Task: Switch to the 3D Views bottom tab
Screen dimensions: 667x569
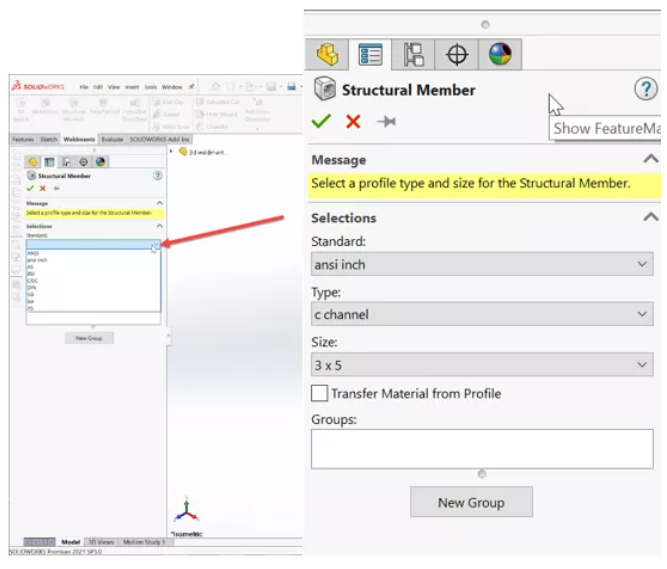Action: point(101,542)
